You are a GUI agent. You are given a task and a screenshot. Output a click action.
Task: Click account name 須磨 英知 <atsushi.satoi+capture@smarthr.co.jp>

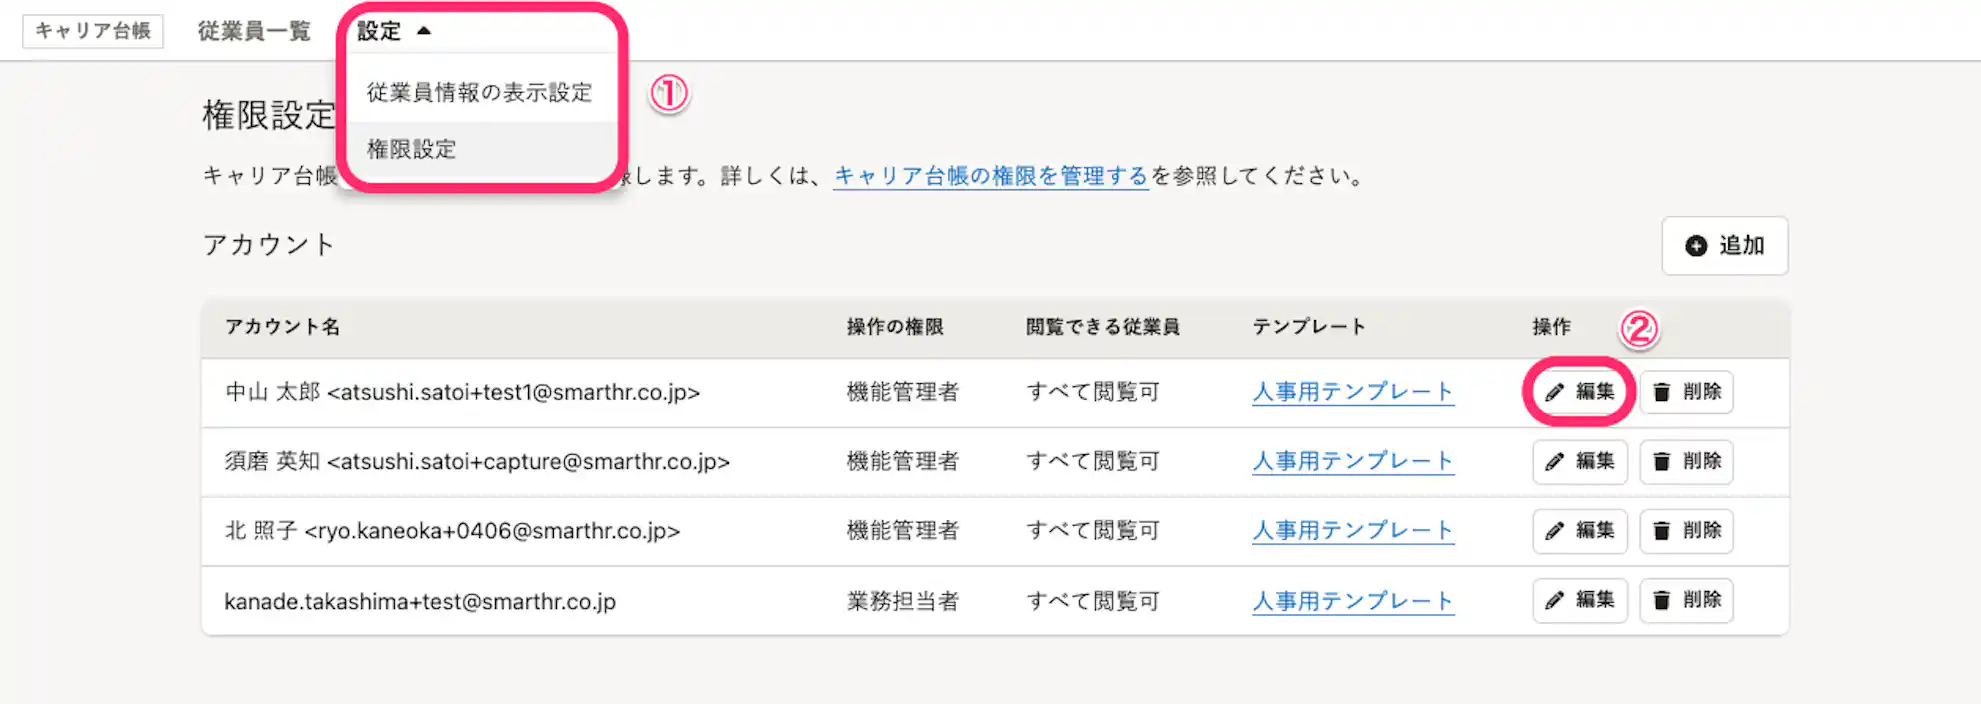click(x=477, y=461)
